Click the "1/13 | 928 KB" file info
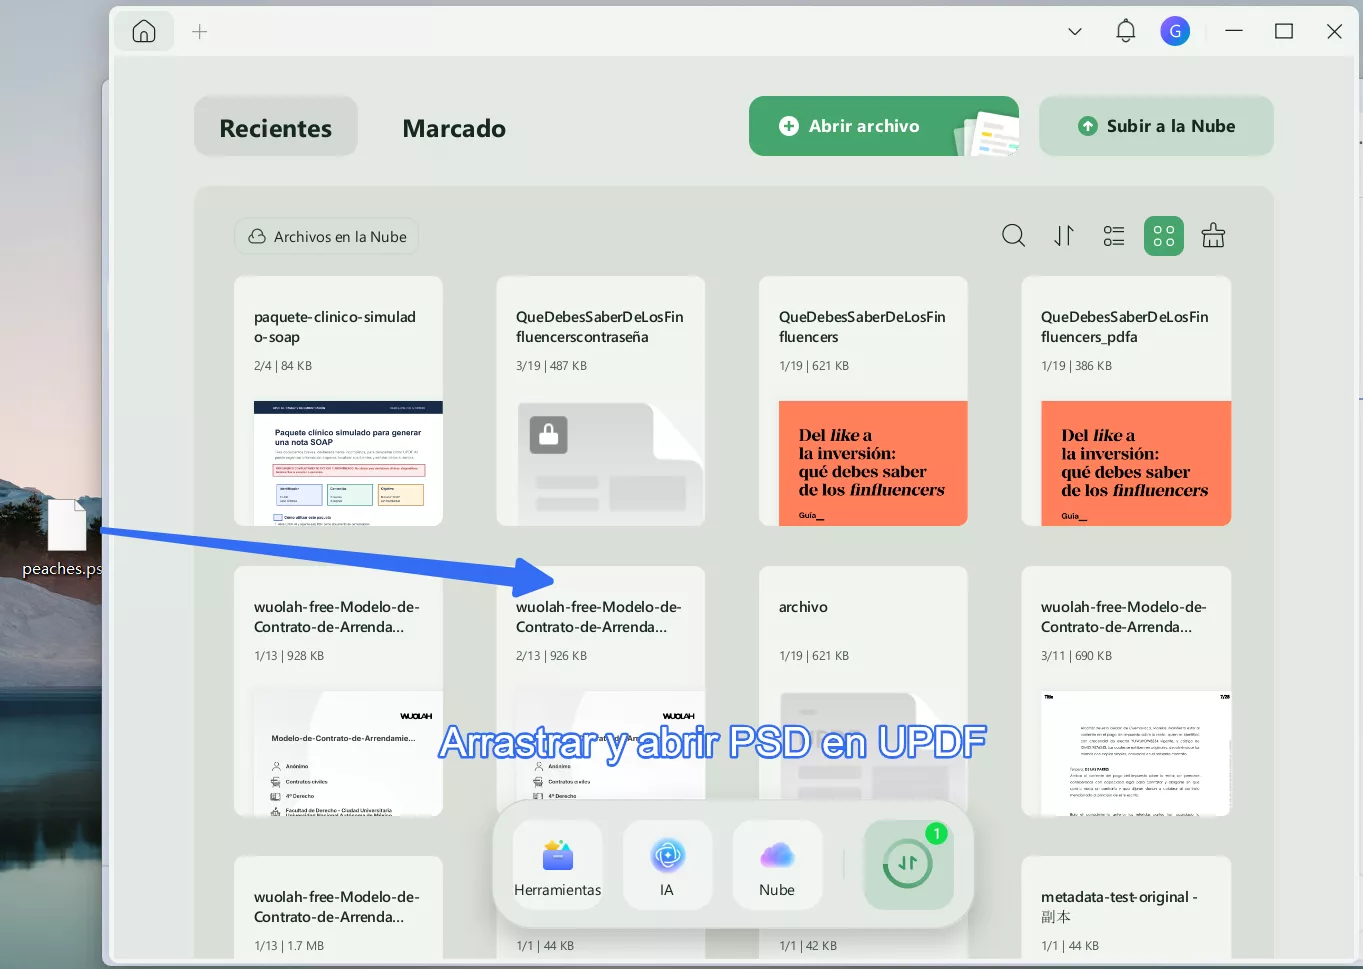1363x969 pixels. pos(289,656)
